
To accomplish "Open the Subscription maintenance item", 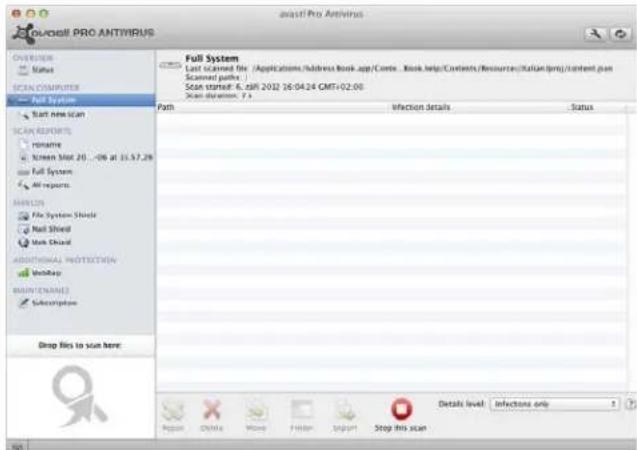I will click(54, 303).
